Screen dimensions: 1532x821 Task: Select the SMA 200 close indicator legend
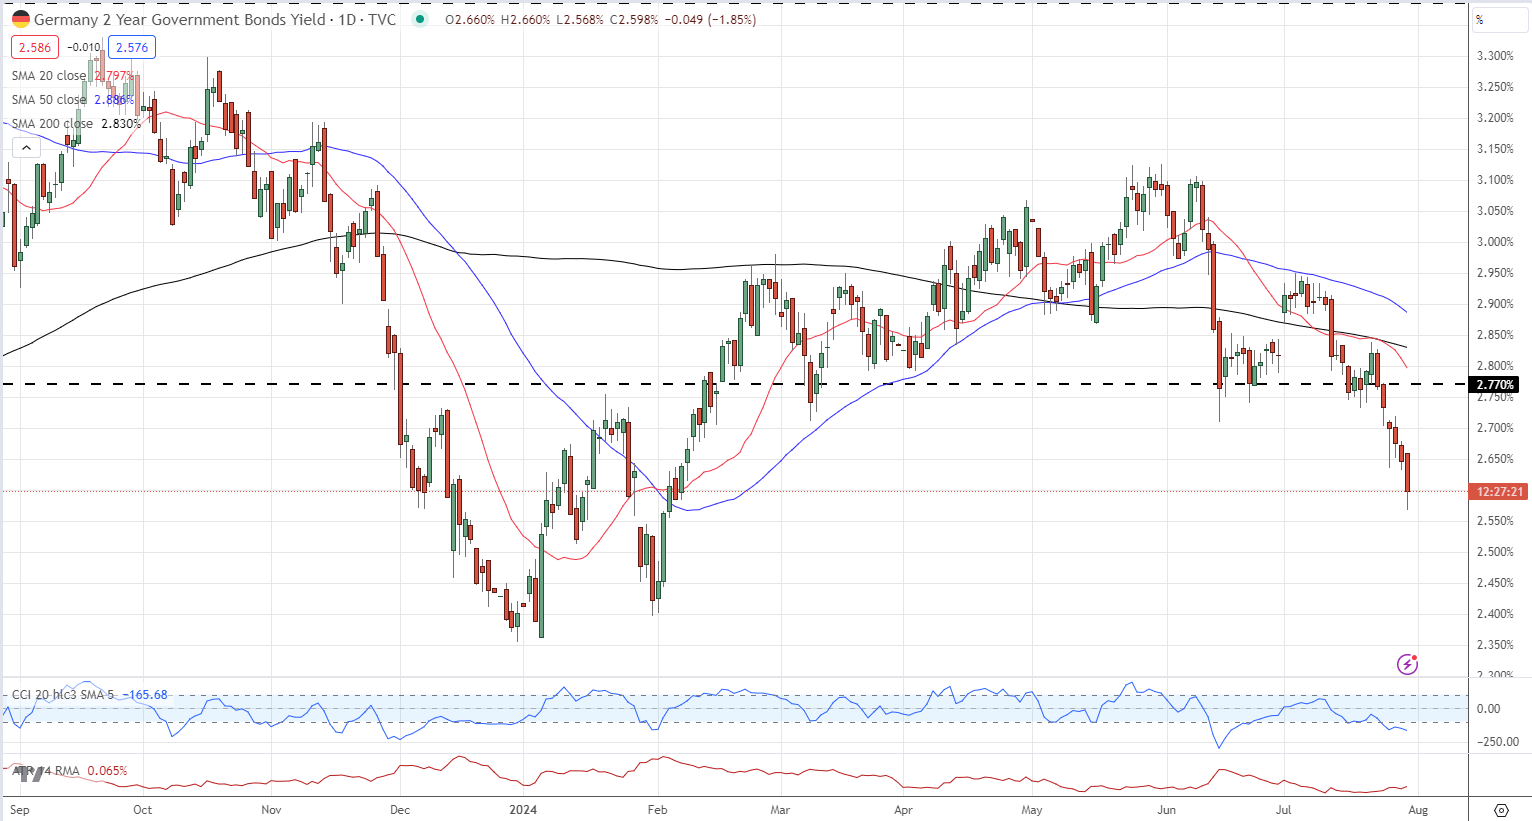[x=76, y=124]
